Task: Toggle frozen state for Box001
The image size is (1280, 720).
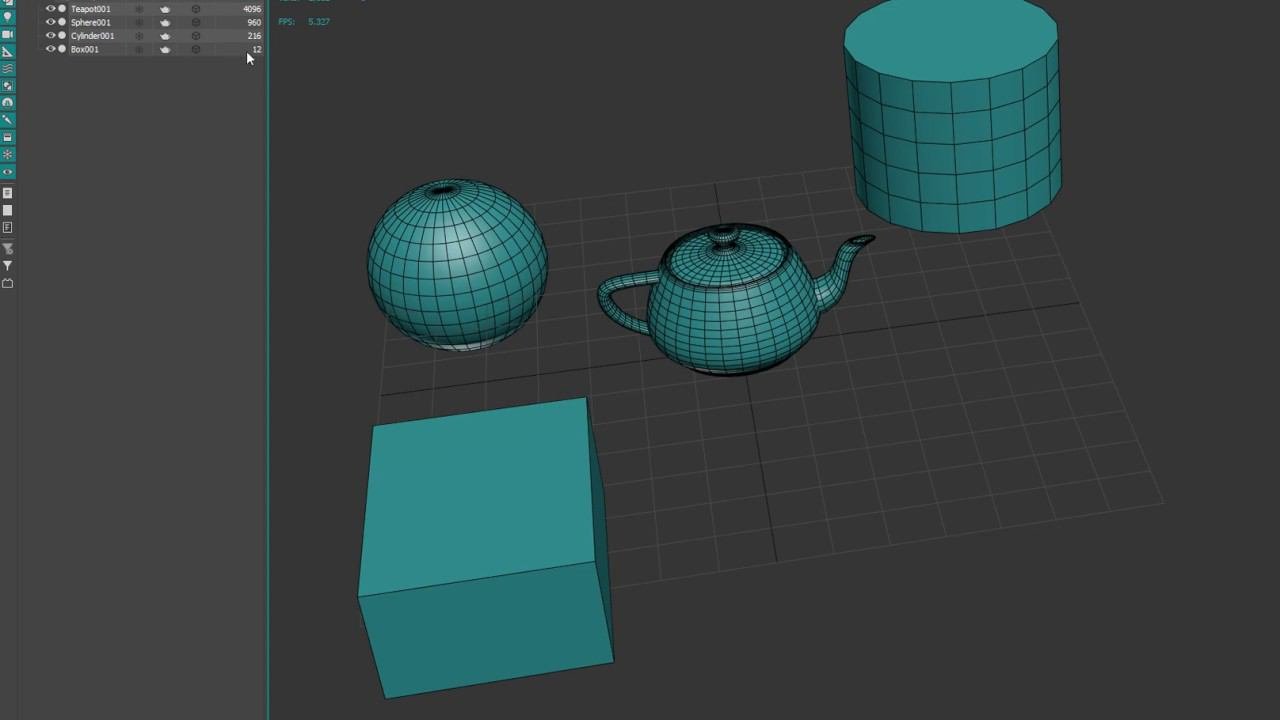Action: click(139, 49)
